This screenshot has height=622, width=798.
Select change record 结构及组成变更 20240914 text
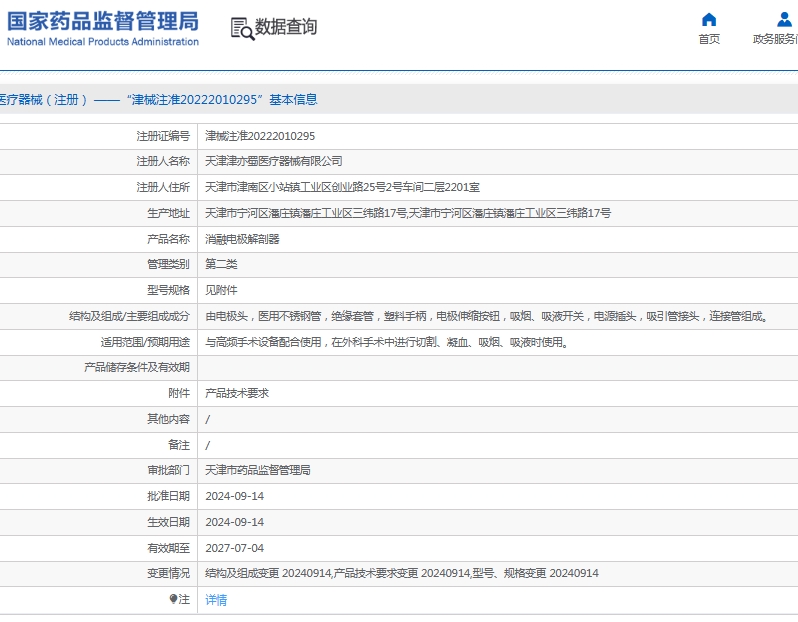pos(268,573)
